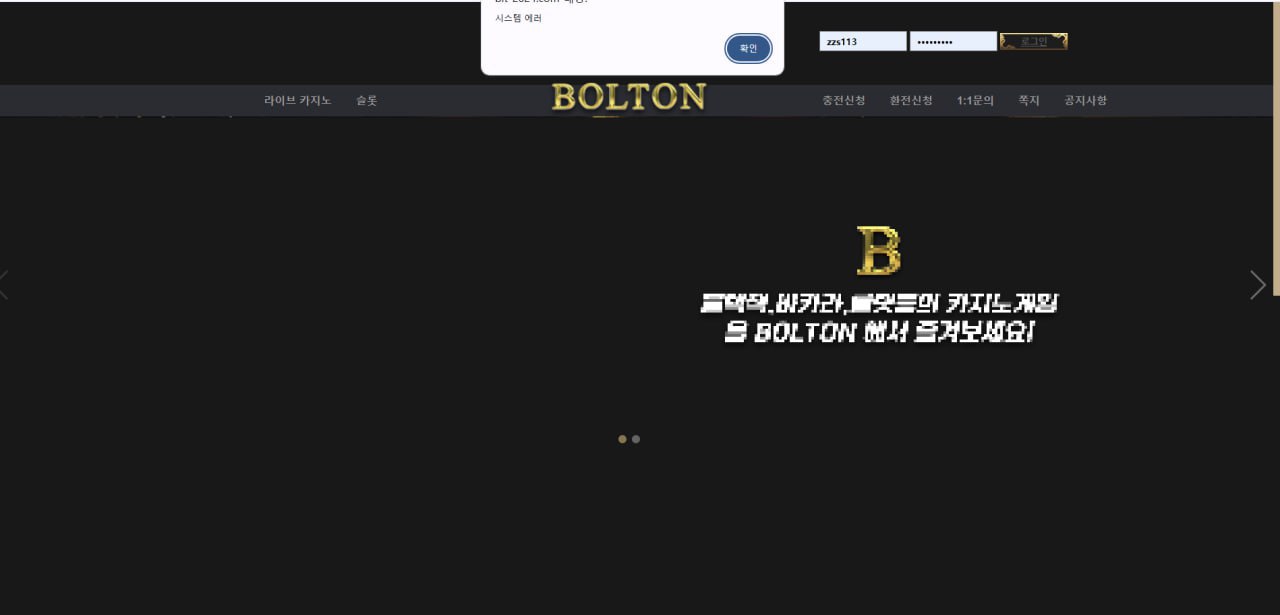Click the masked password input field
This screenshot has width=1280, height=615.
point(952,41)
